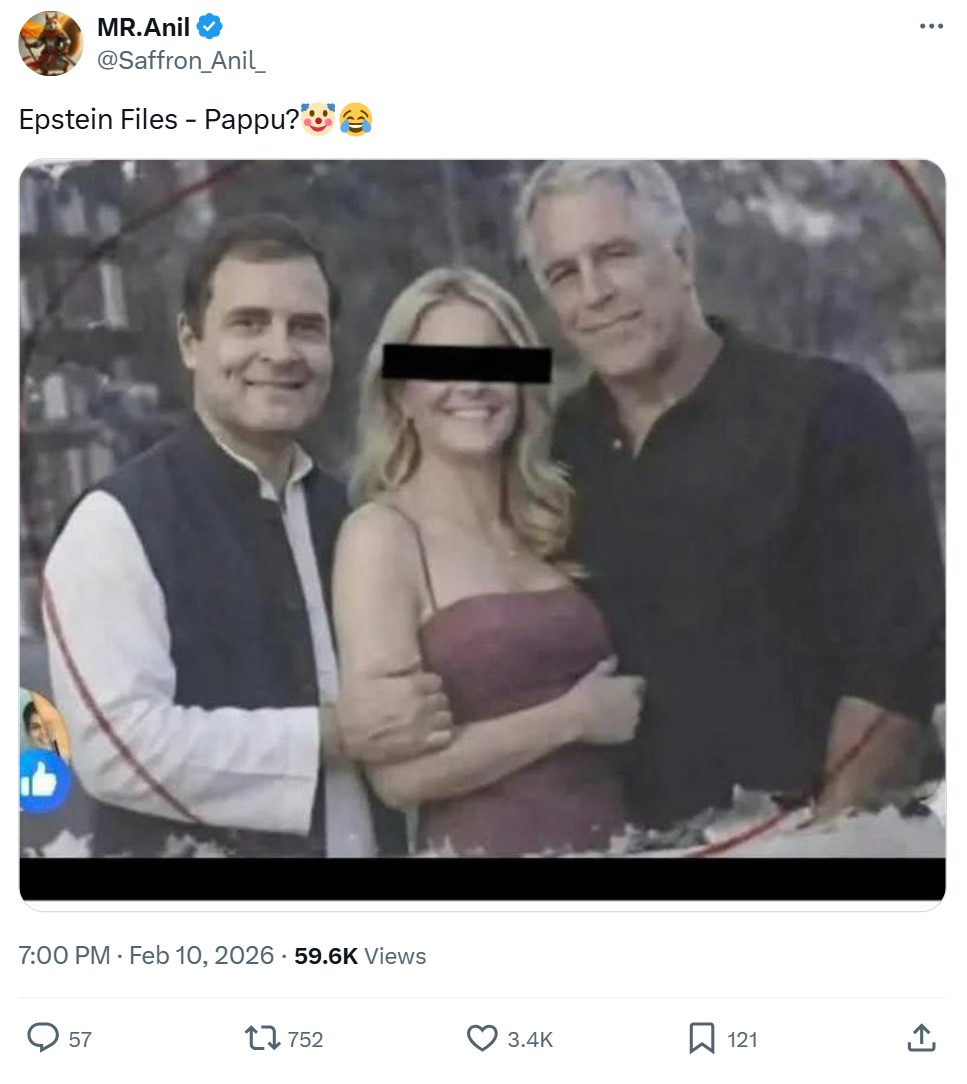This screenshot has width=967, height=1084.
Task: Click the 57 replies count
Action: (x=80, y=1040)
